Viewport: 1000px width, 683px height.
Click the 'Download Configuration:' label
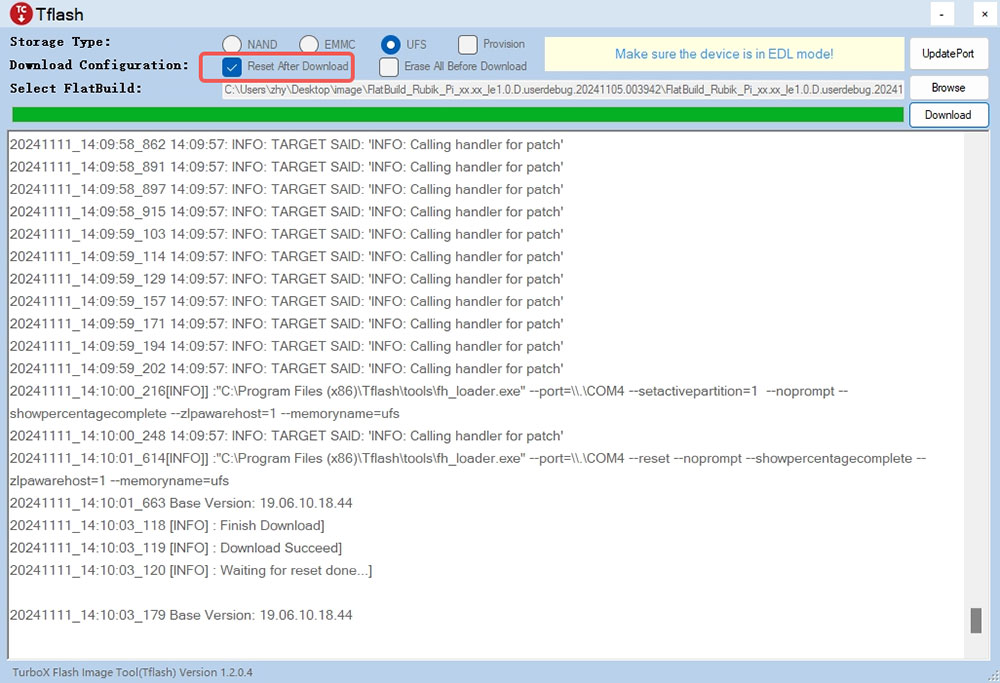point(99,65)
